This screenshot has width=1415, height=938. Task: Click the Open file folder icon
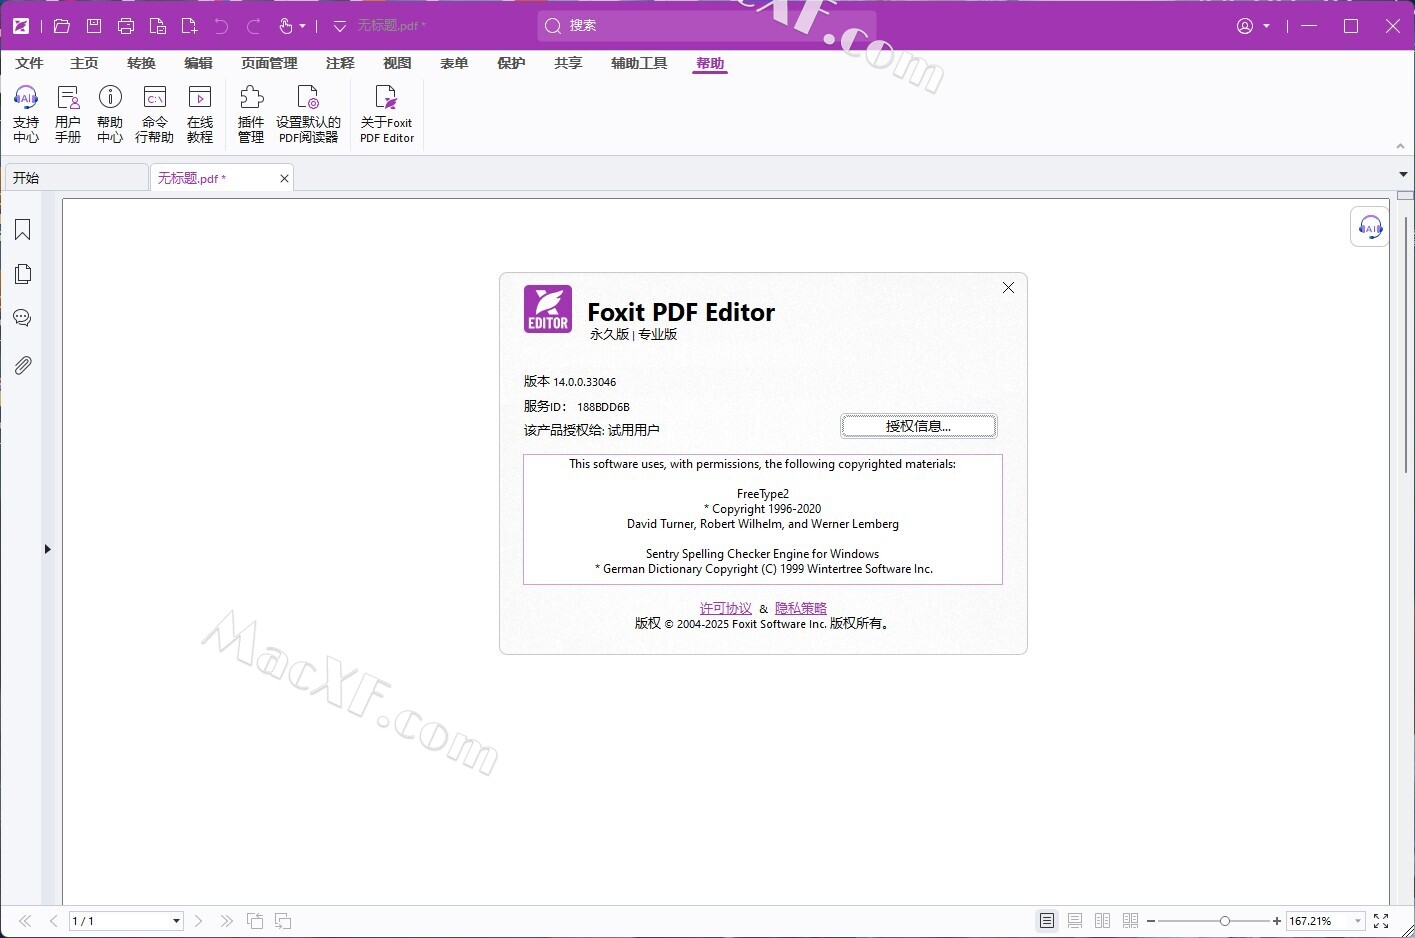tap(62, 26)
